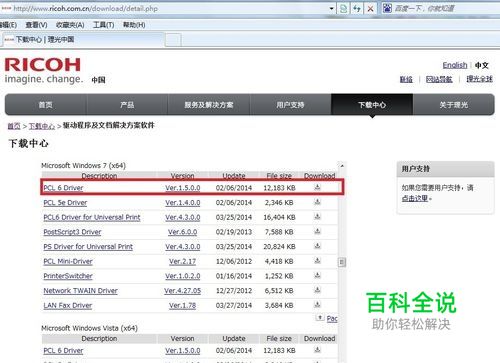Click version link Ver.1.0.2.0
500x363 pixels.
[183, 276]
